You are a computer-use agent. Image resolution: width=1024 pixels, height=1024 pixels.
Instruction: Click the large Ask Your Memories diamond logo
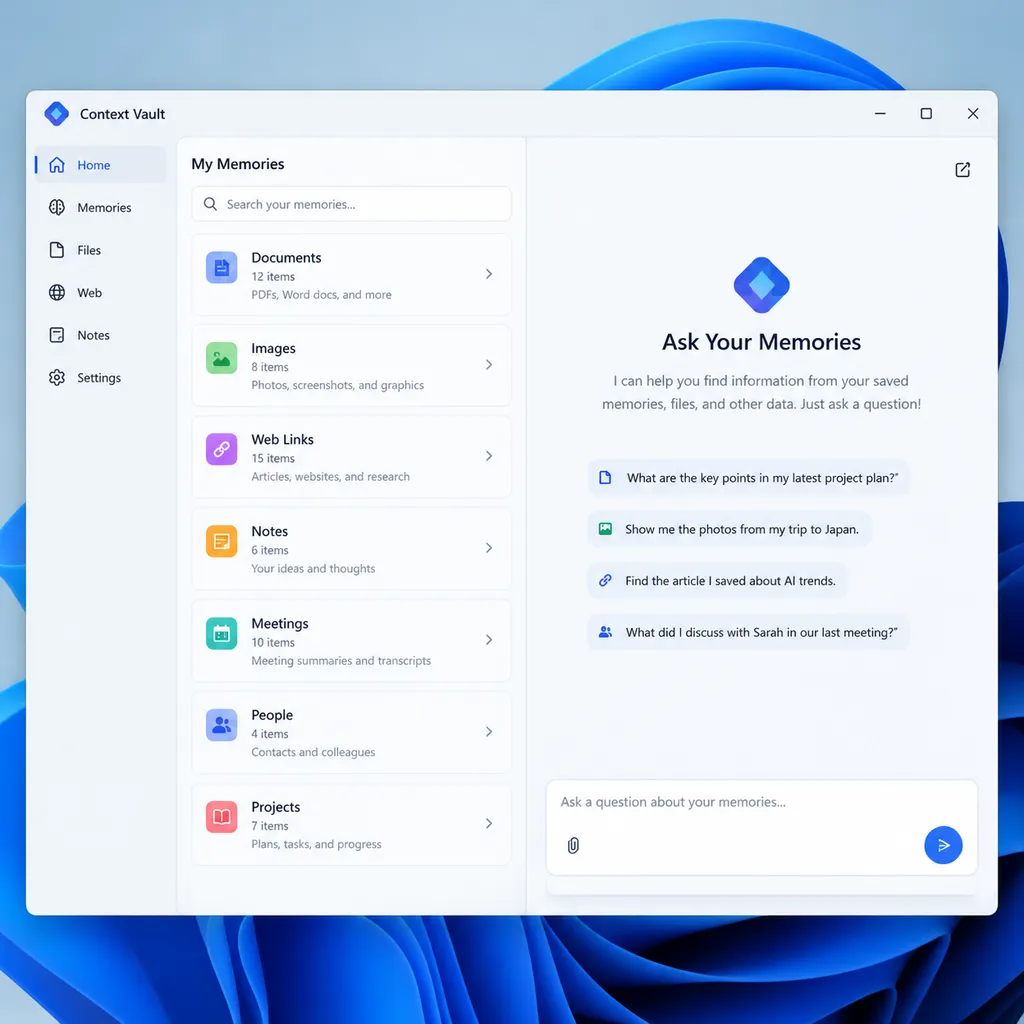pyautogui.click(x=761, y=285)
